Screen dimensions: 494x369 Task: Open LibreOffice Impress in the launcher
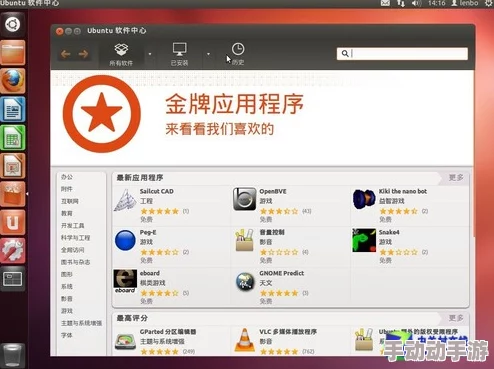click(x=13, y=166)
